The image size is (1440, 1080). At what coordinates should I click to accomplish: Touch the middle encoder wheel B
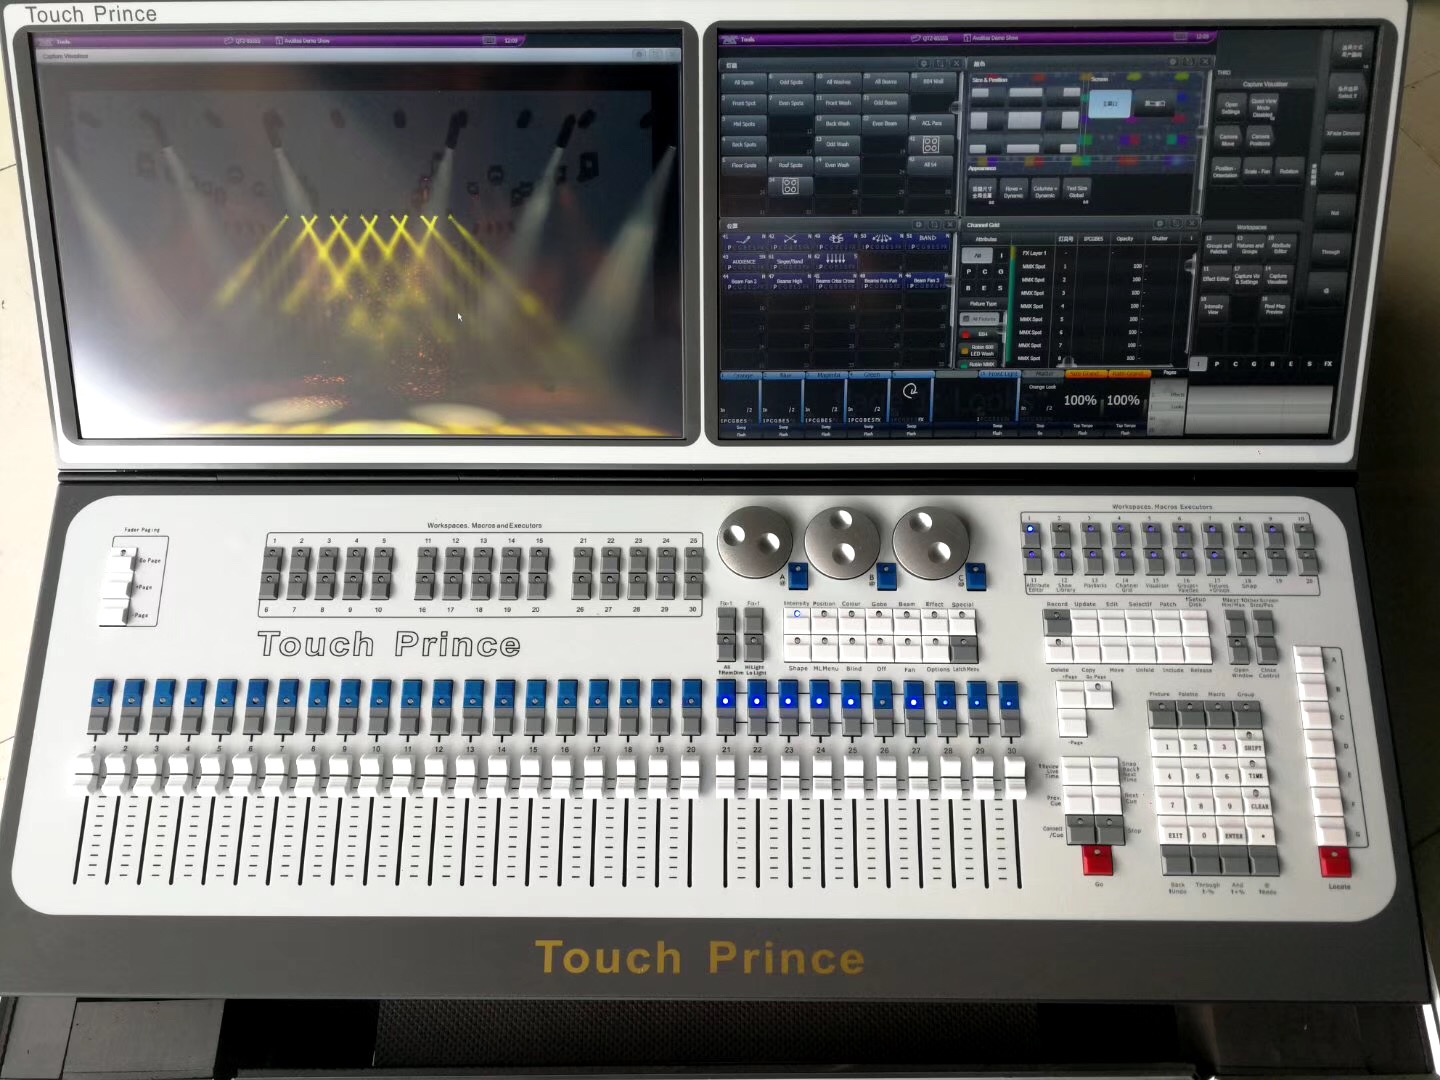(x=843, y=541)
